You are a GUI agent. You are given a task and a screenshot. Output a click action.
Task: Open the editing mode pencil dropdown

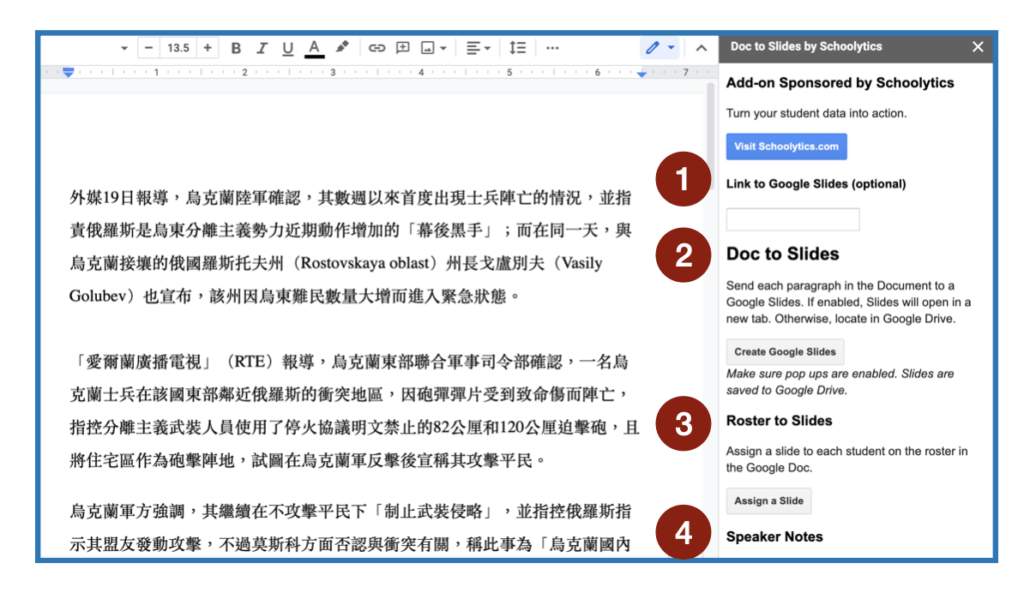tap(659, 48)
